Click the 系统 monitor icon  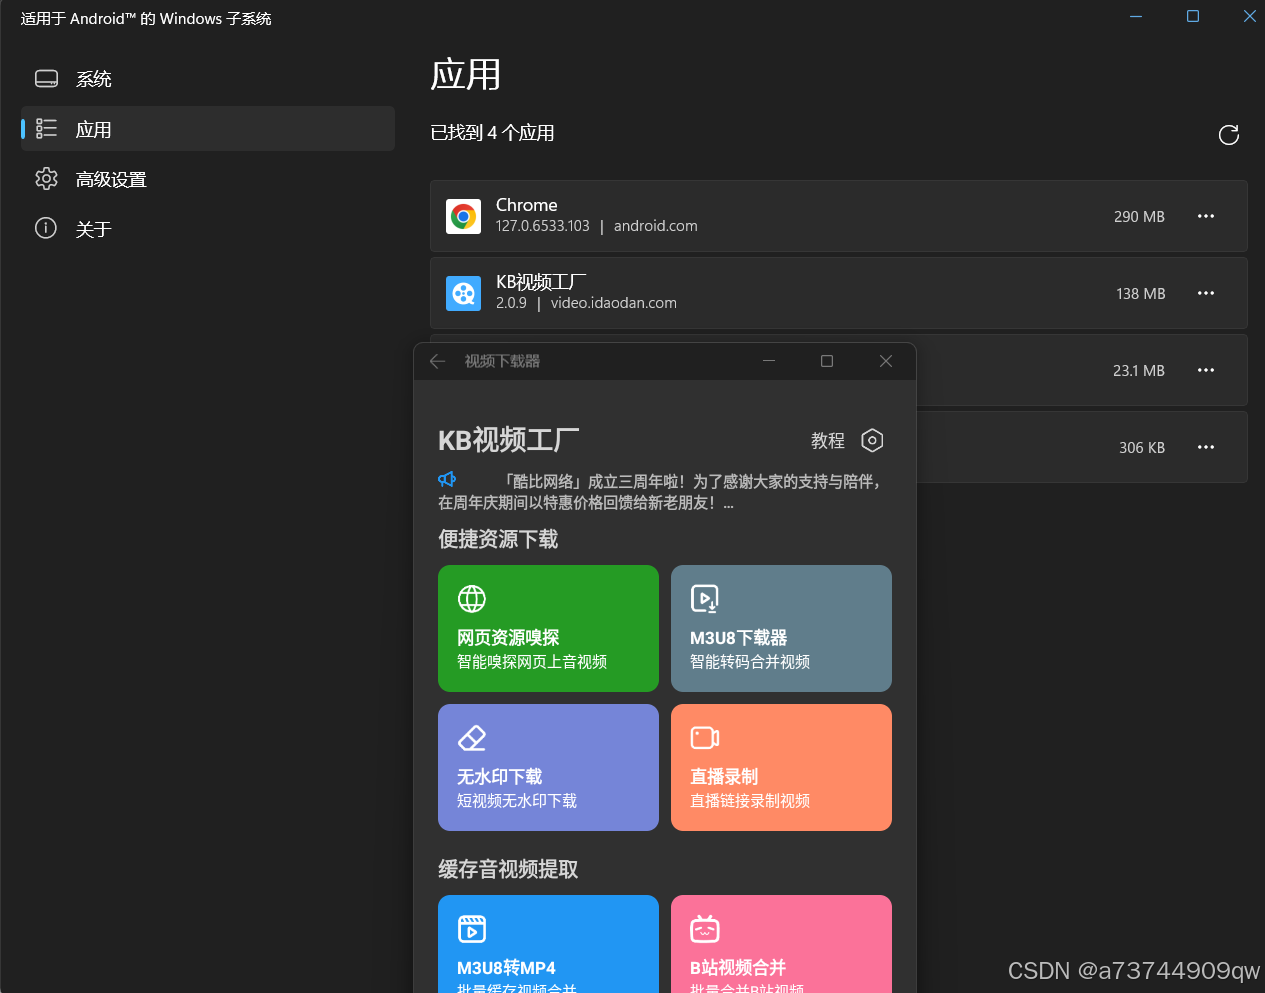pos(46,78)
